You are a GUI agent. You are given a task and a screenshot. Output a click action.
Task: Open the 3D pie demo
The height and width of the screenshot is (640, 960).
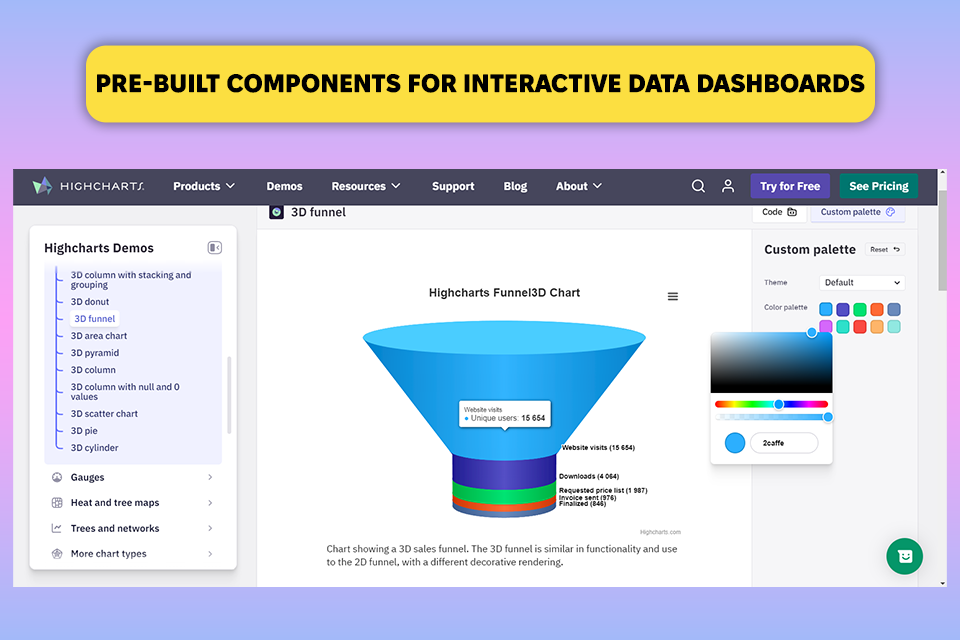click(x=84, y=431)
